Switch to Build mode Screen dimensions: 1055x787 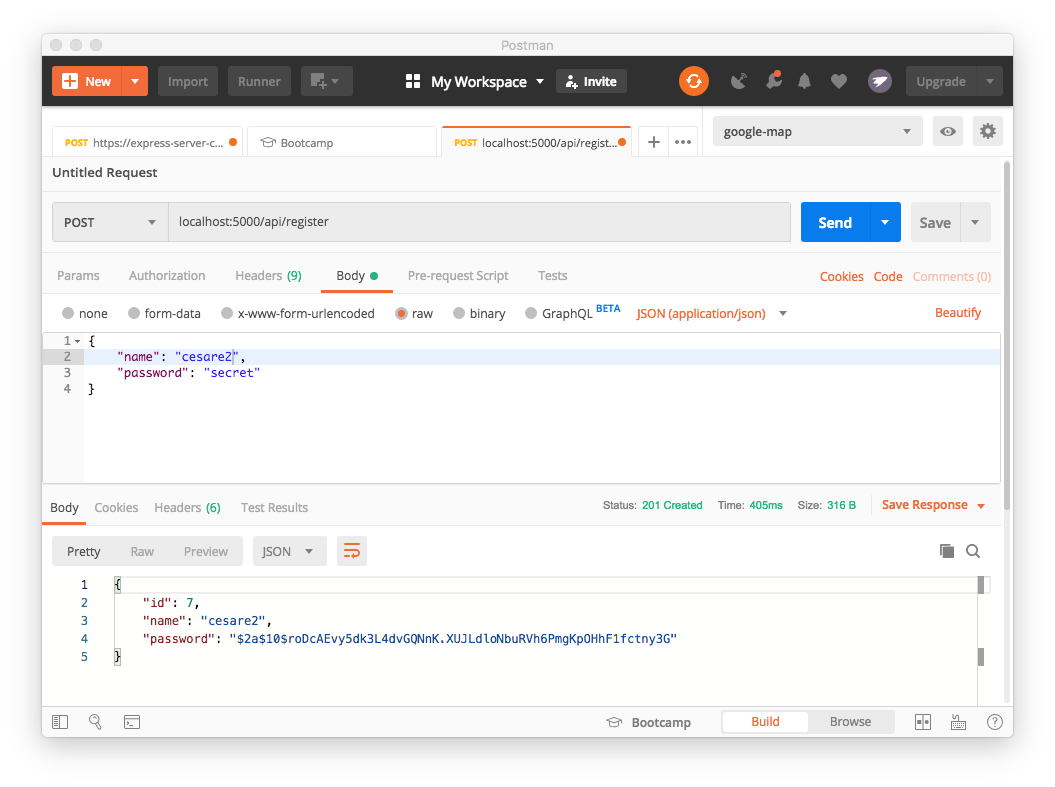[765, 722]
